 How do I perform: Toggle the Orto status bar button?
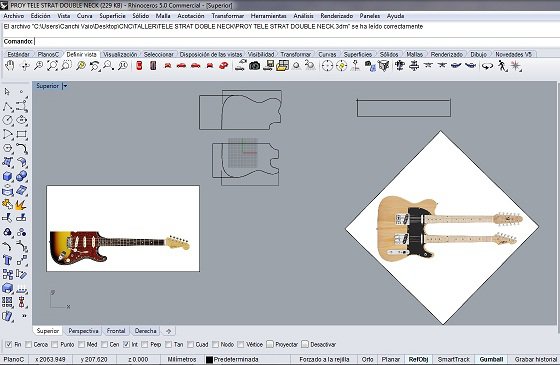point(368,359)
